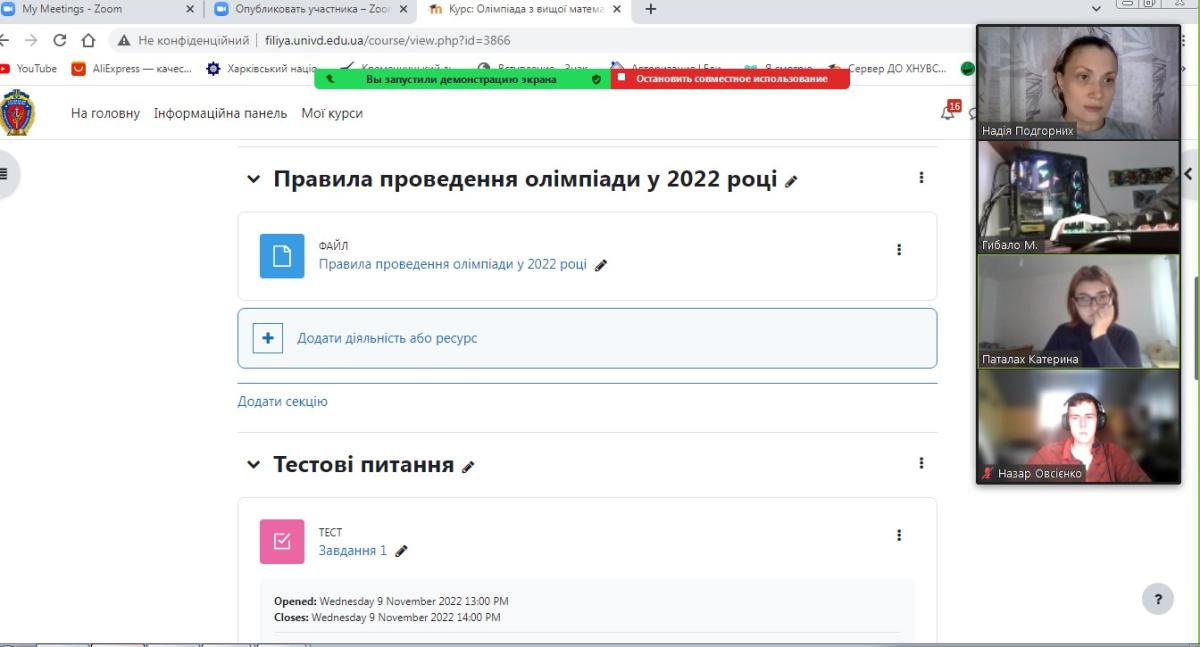1200x647 pixels.
Task: Open three-dot menu for Завдання 1 test
Action: click(x=899, y=535)
